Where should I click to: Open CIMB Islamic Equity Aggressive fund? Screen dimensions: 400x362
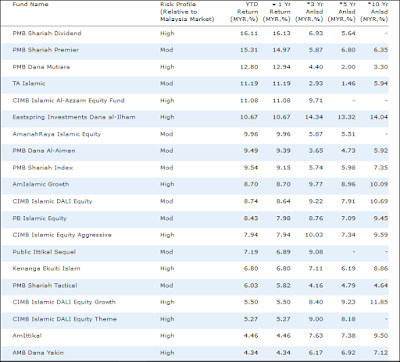62,235
